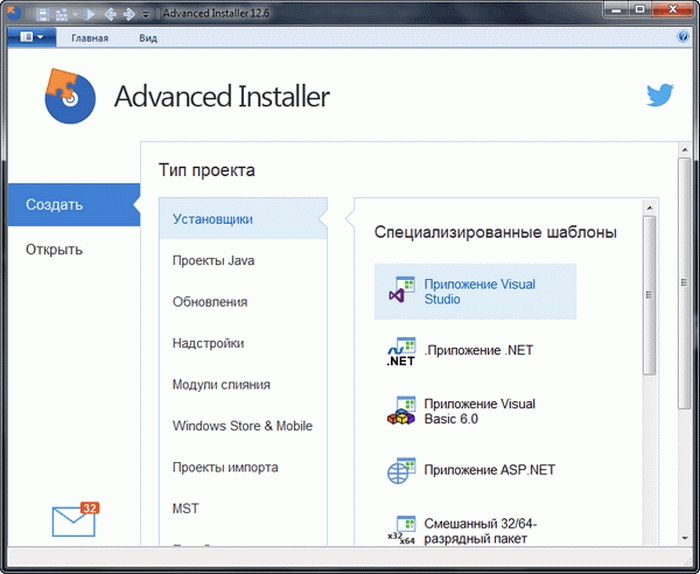Open the mail envelope with 32 notifications
This screenshot has width=700, height=574.
click(73, 521)
